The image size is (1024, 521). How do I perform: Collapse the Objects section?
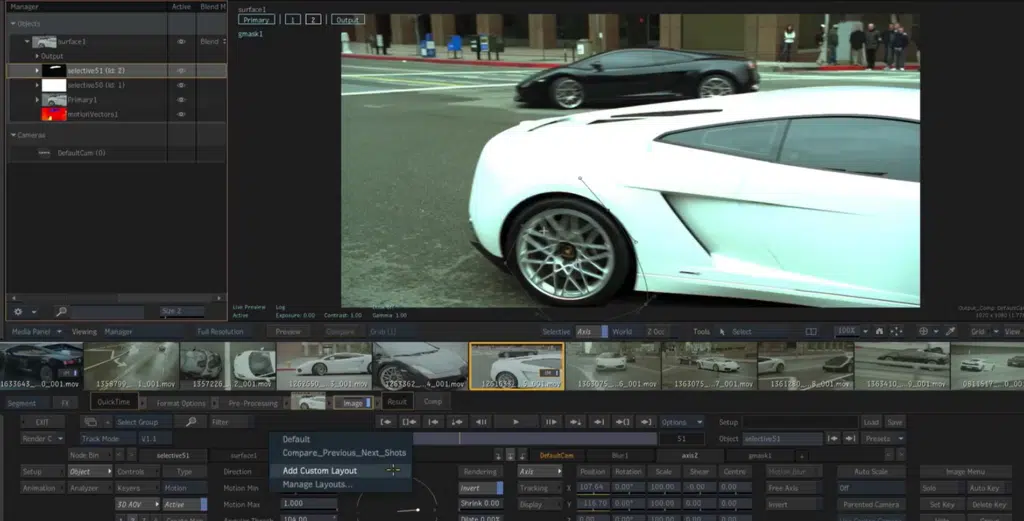pyautogui.click(x=13, y=24)
